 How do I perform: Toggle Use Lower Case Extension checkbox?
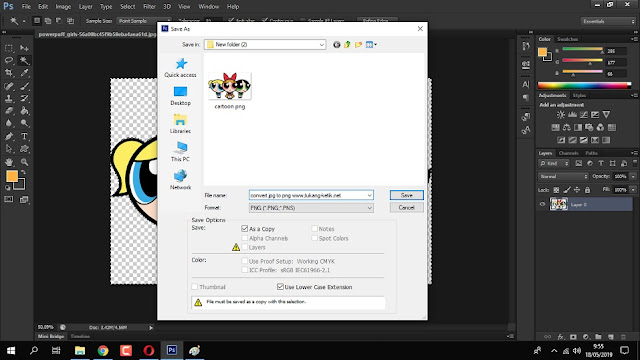pyautogui.click(x=280, y=287)
